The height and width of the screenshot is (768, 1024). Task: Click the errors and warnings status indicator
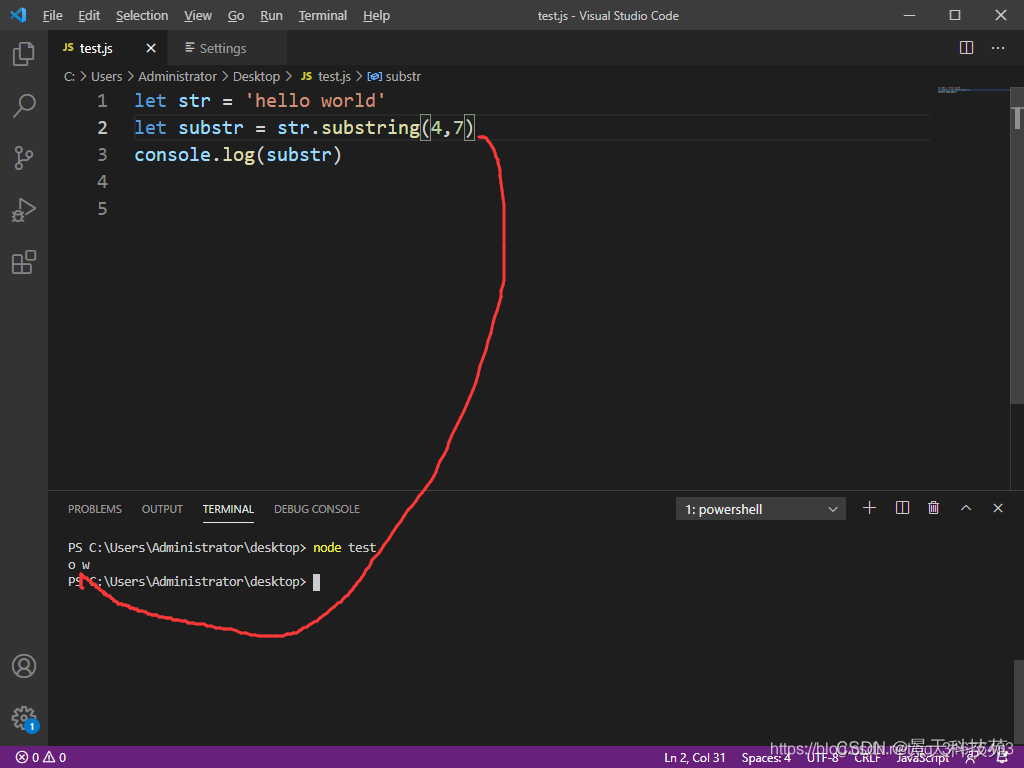click(40, 758)
